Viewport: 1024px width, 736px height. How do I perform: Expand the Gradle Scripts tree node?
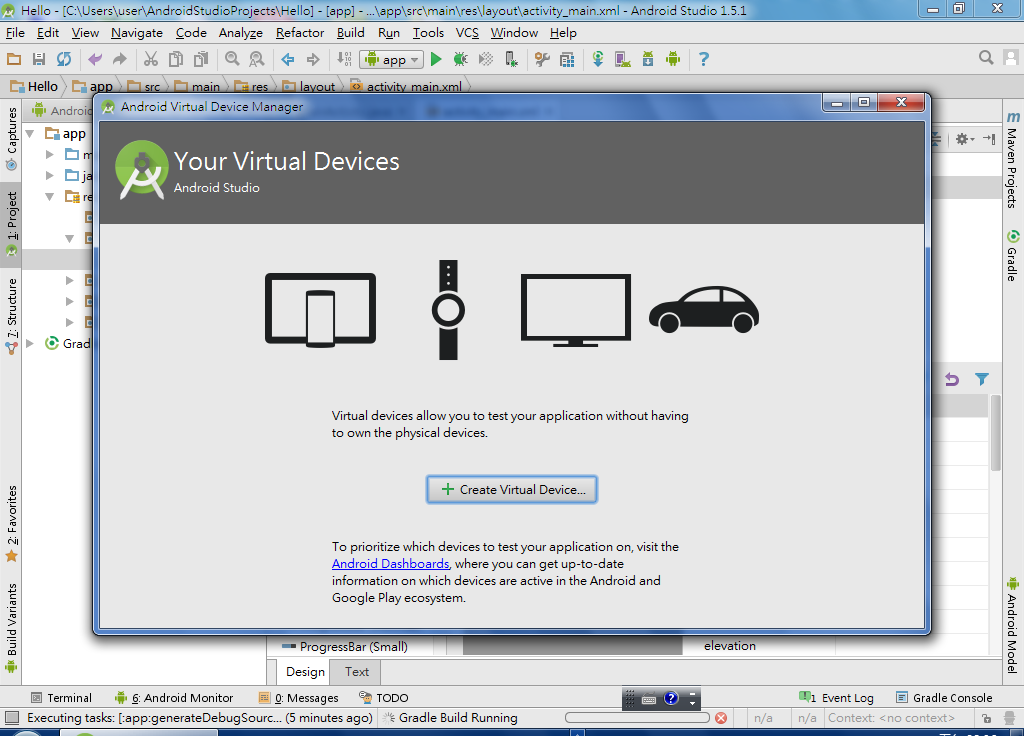[x=30, y=344]
